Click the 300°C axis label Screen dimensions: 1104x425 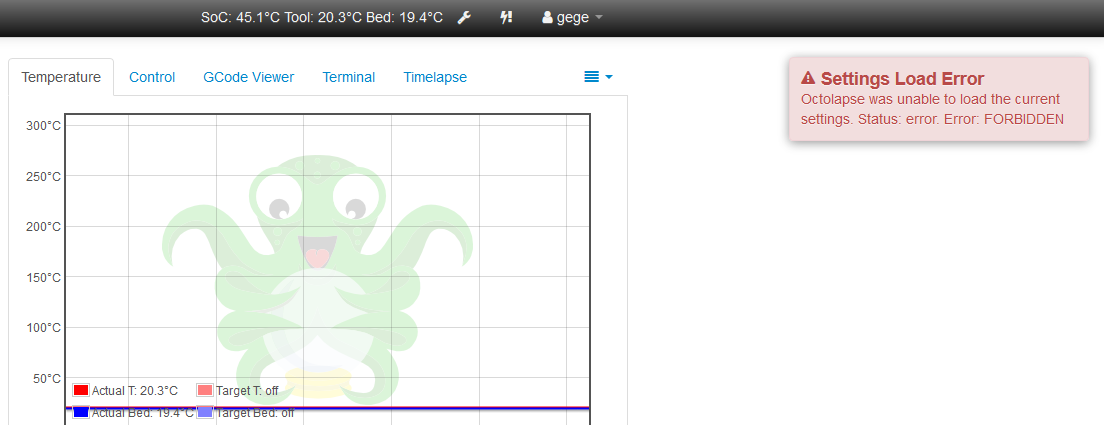[44, 126]
